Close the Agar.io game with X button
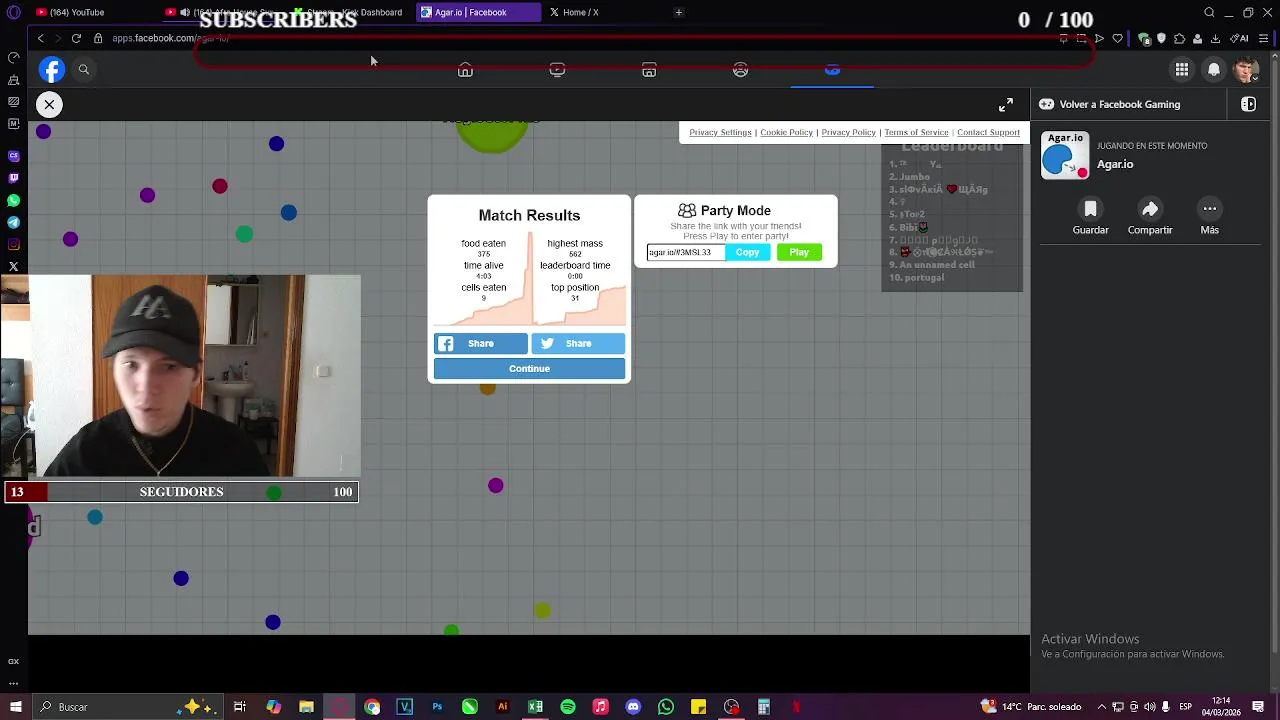Viewport: 1280px width, 720px height. click(49, 104)
